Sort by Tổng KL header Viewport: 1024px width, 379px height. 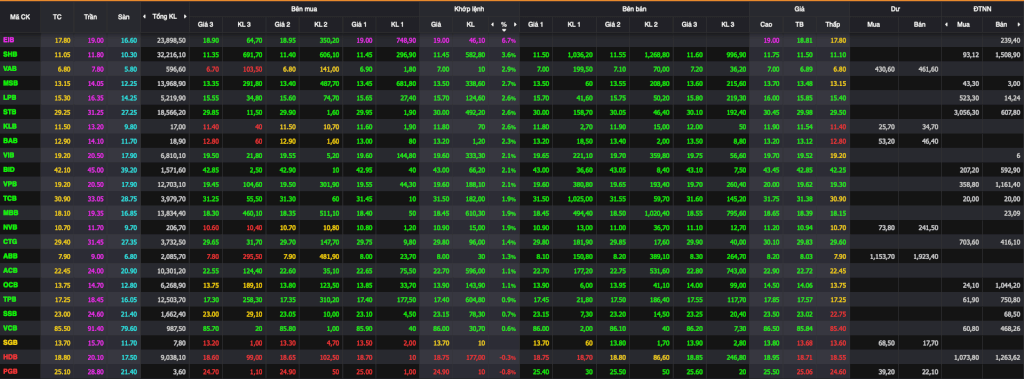164,16
